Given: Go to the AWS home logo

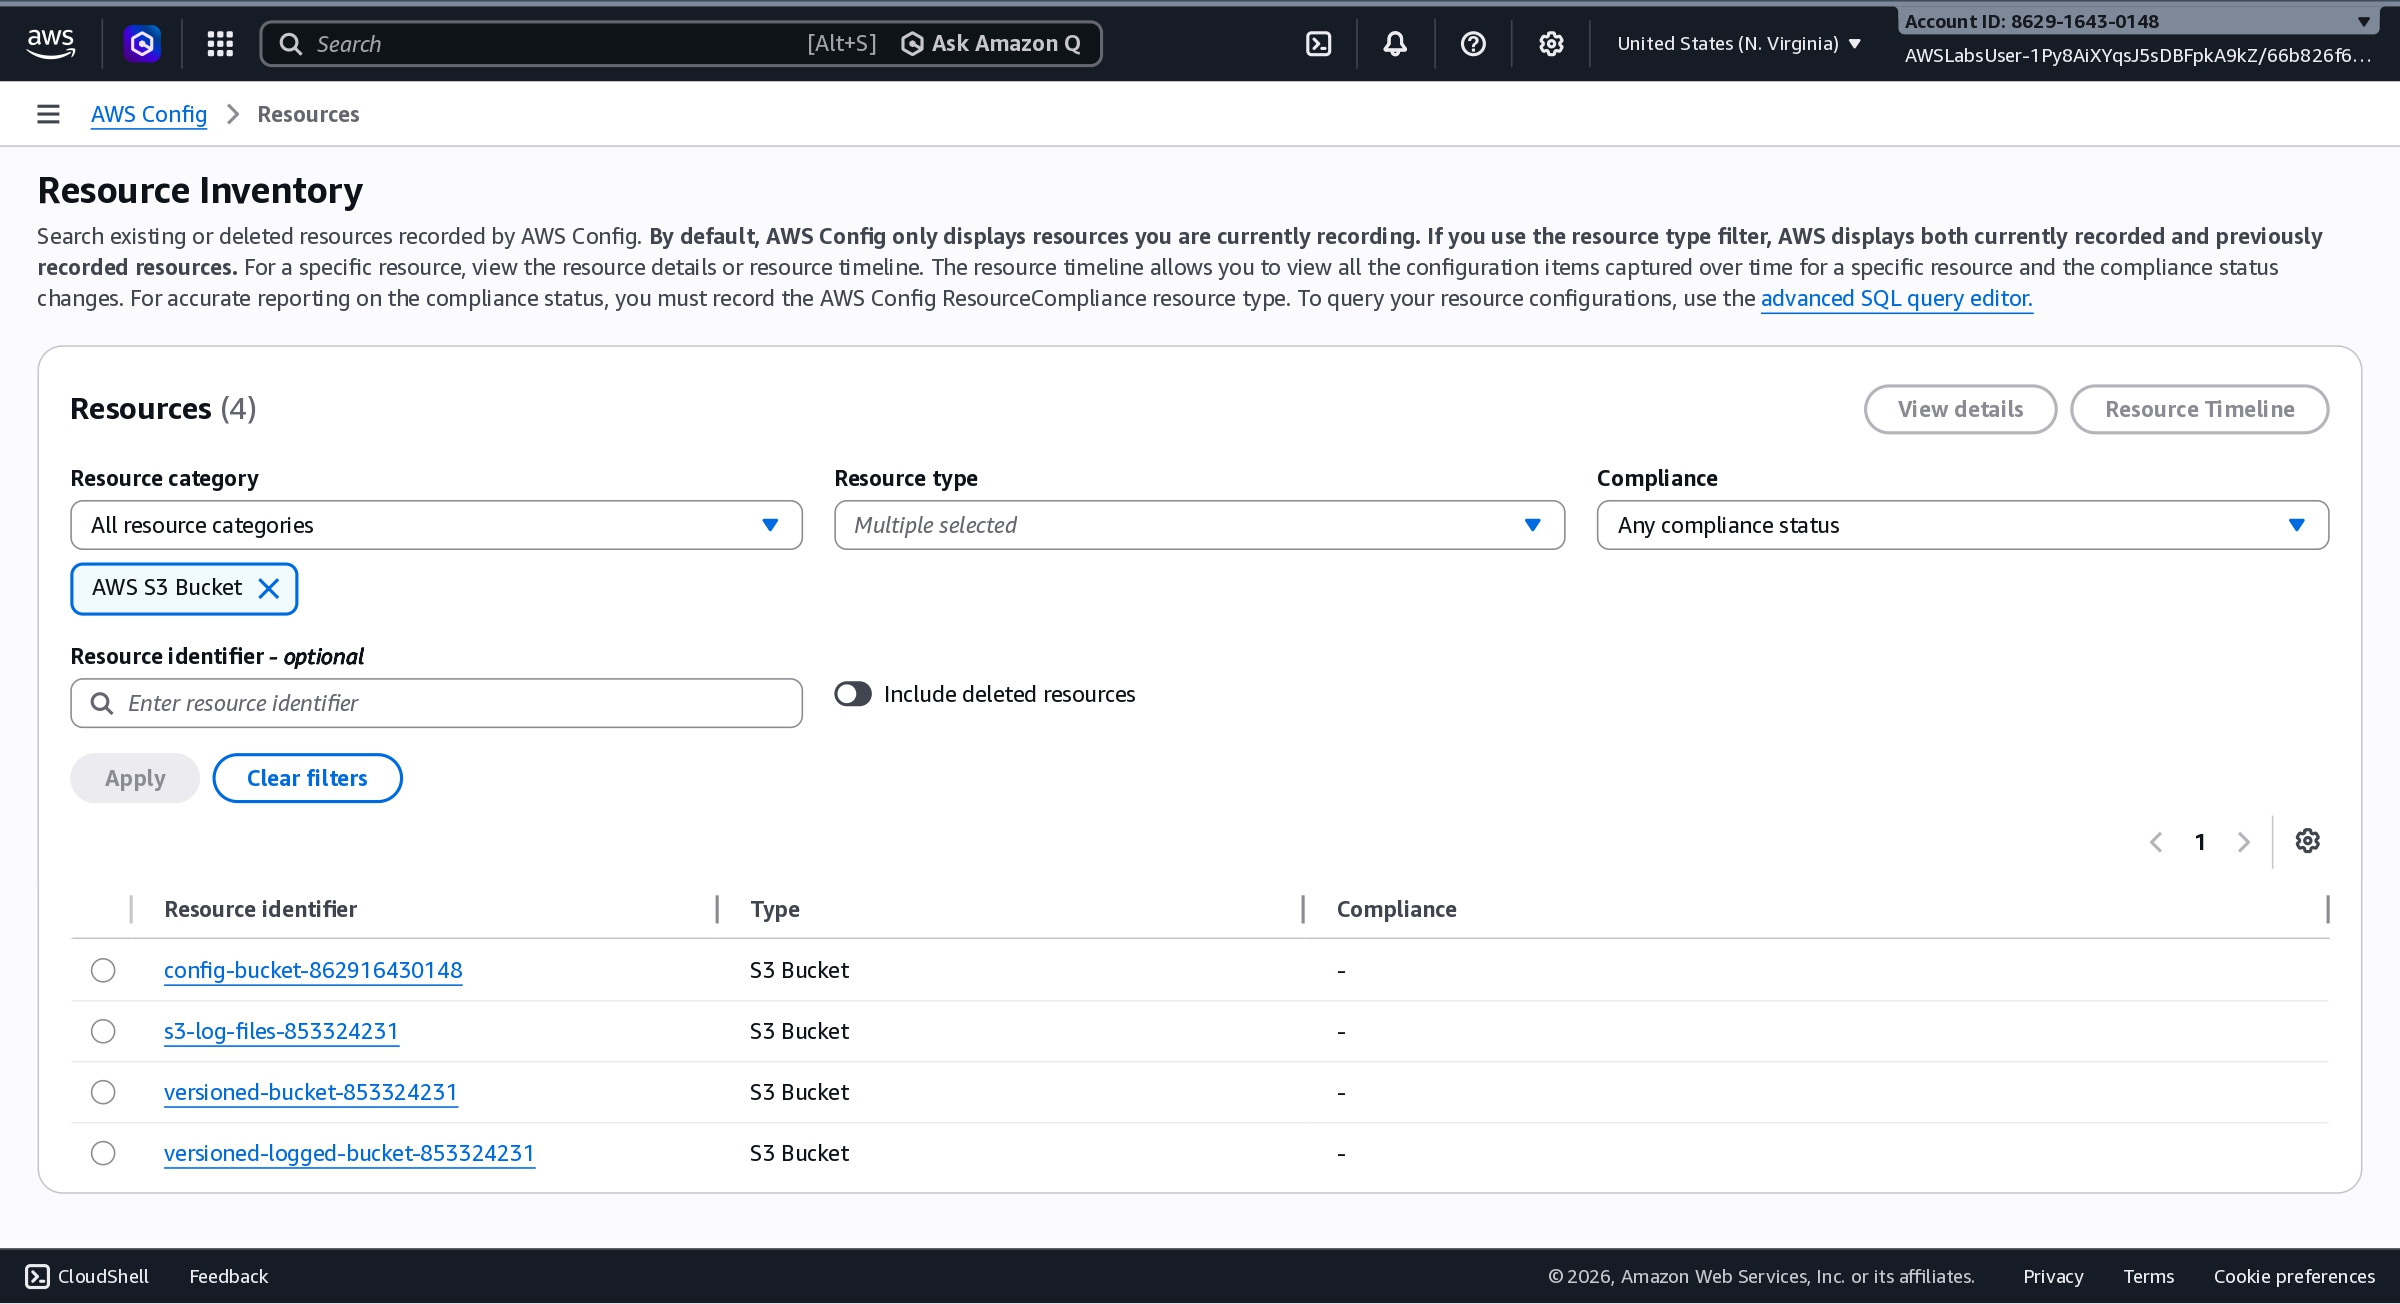Looking at the screenshot, I should (51, 43).
